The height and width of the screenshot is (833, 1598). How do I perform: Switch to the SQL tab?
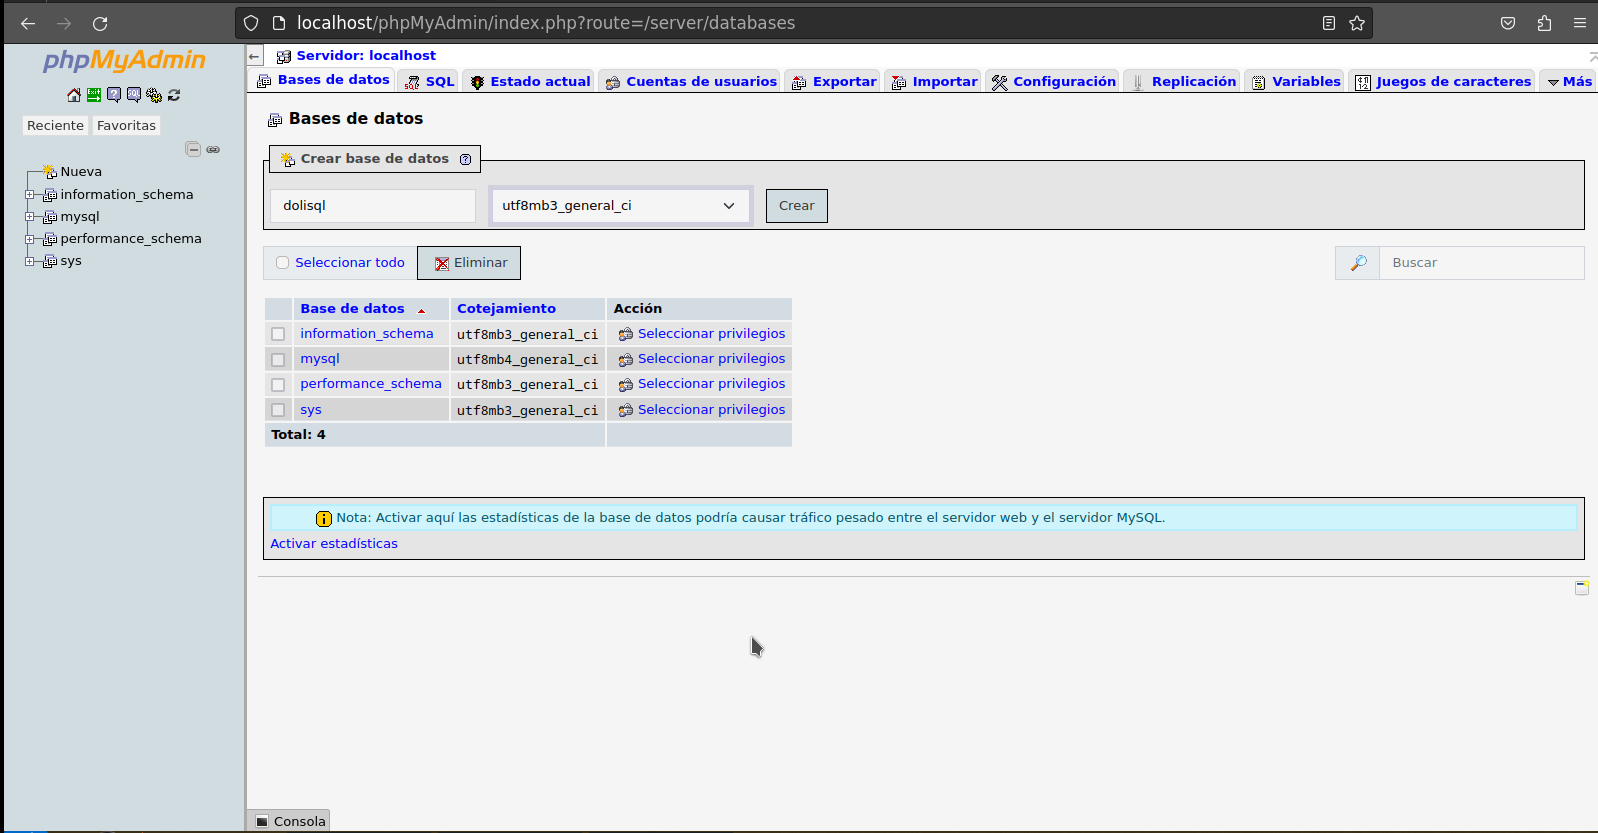pyautogui.click(x=430, y=82)
